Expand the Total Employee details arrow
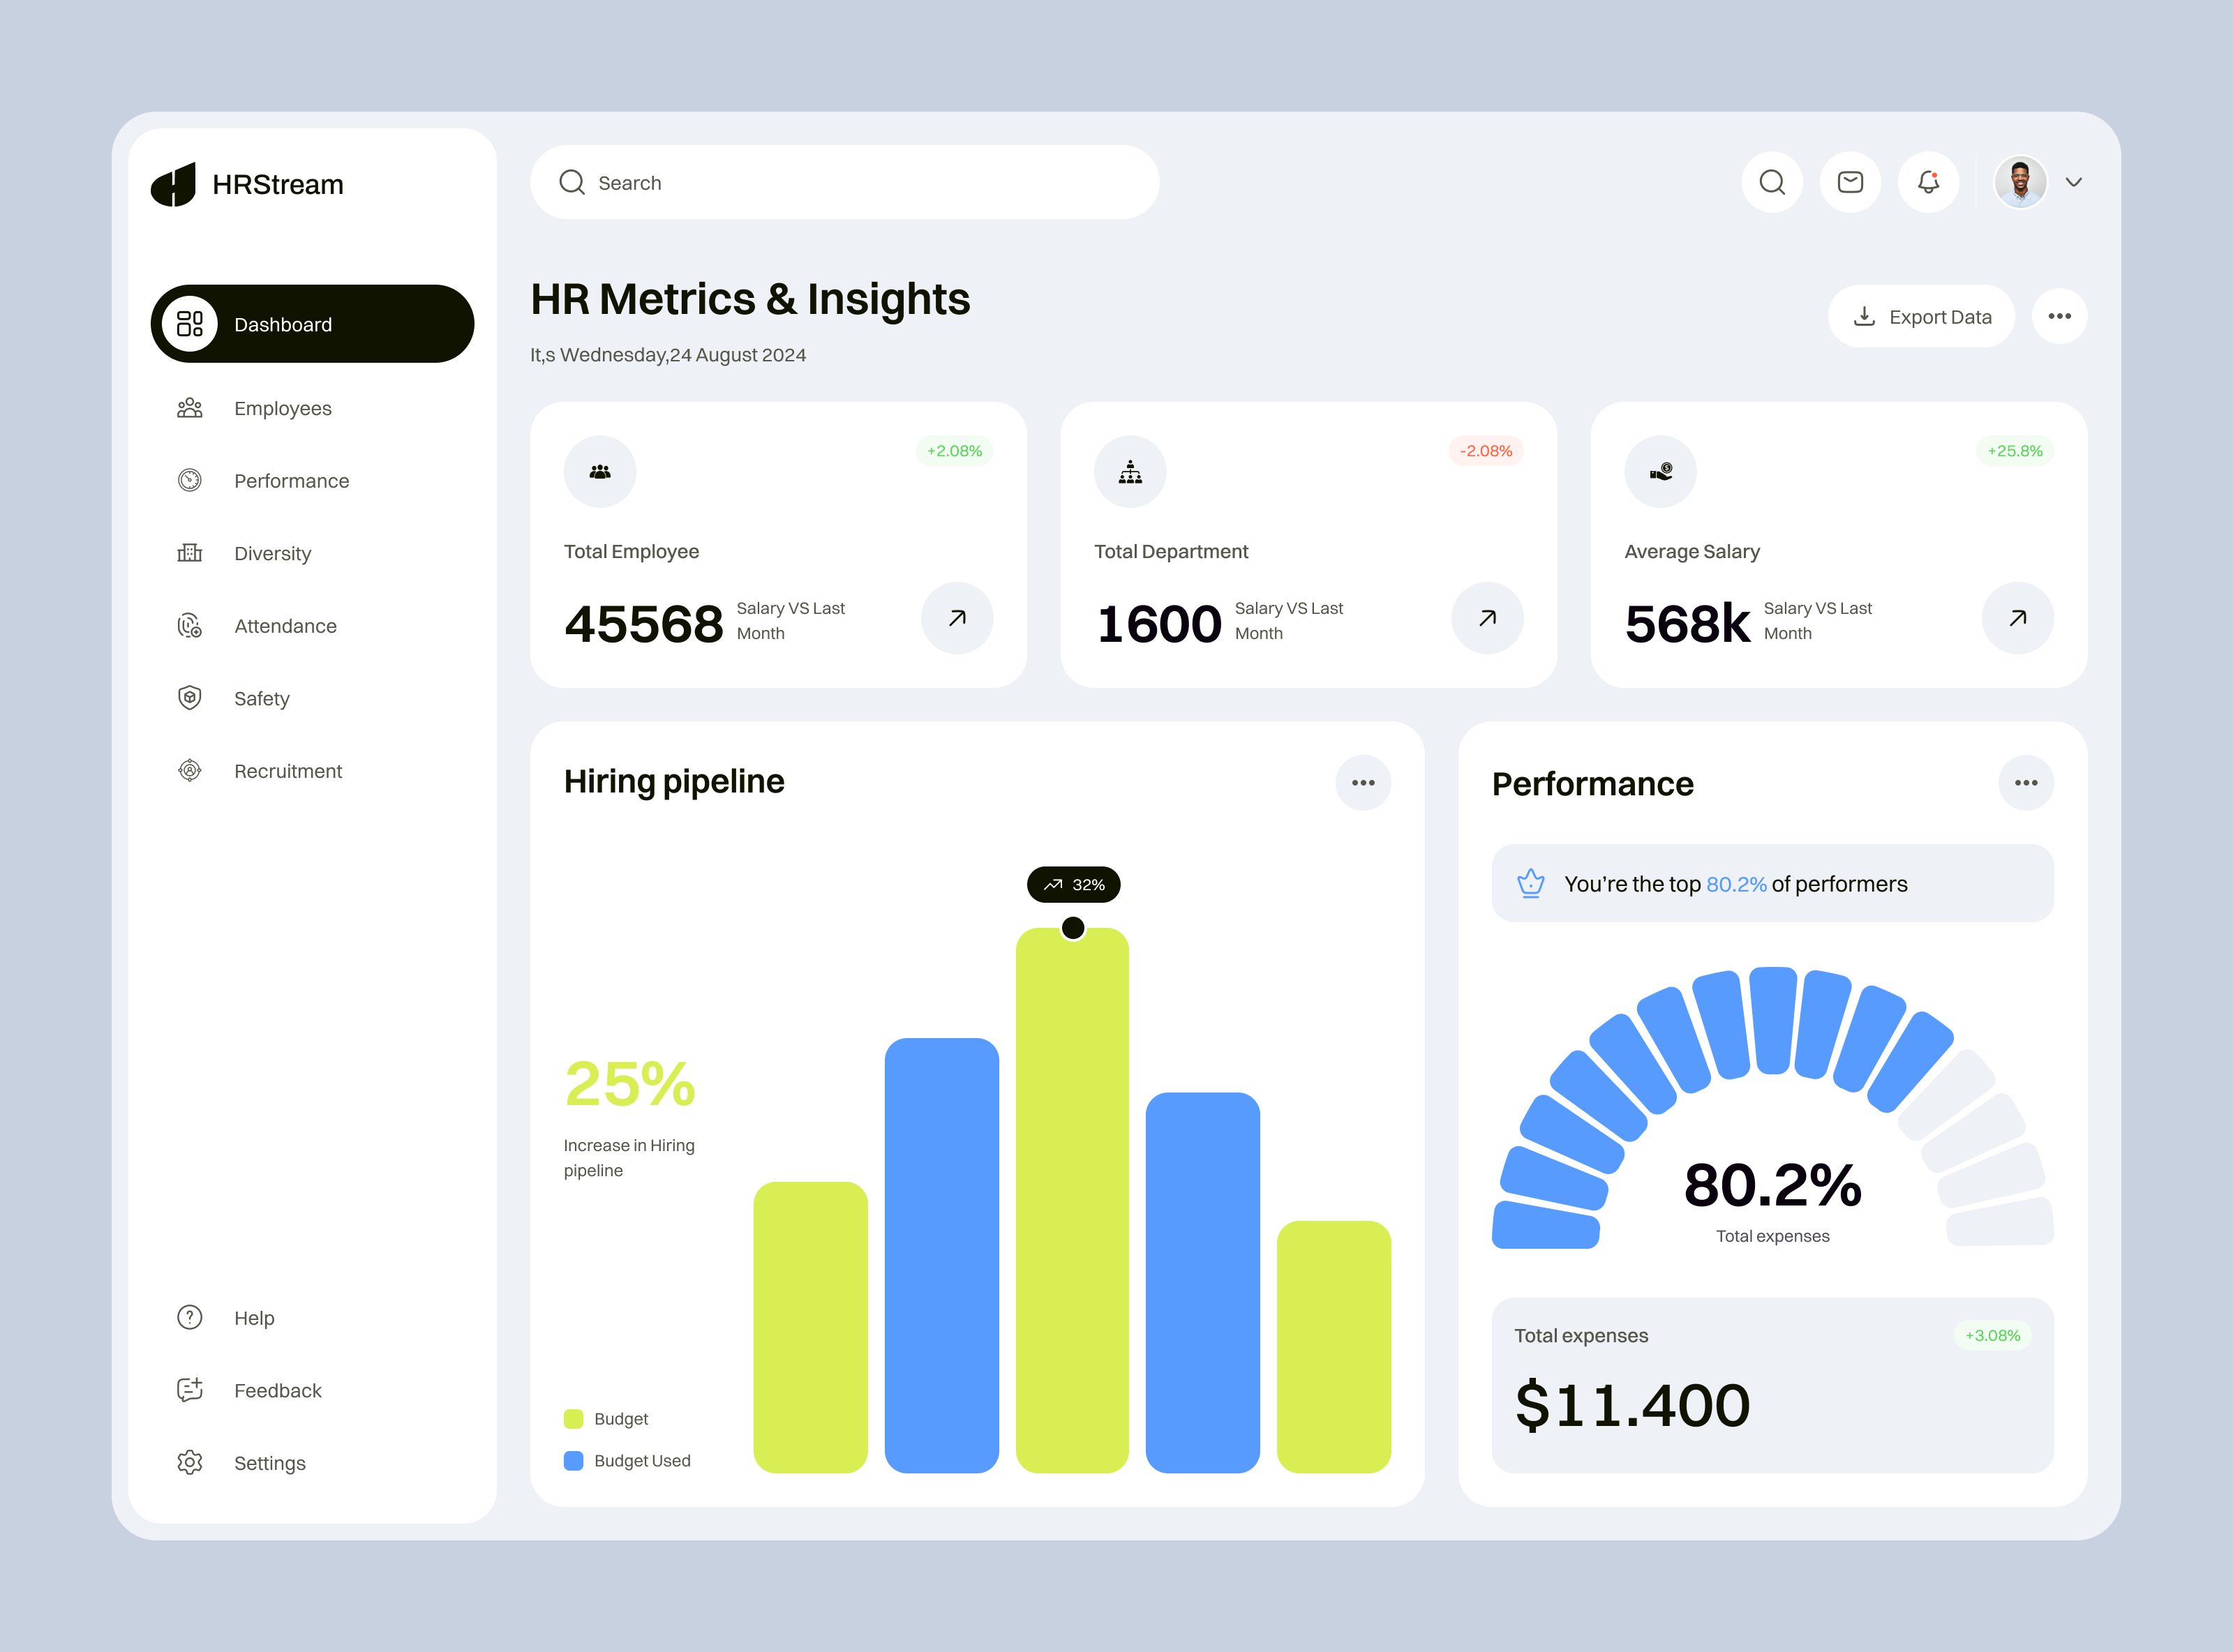The height and width of the screenshot is (1652, 2233). coord(957,619)
